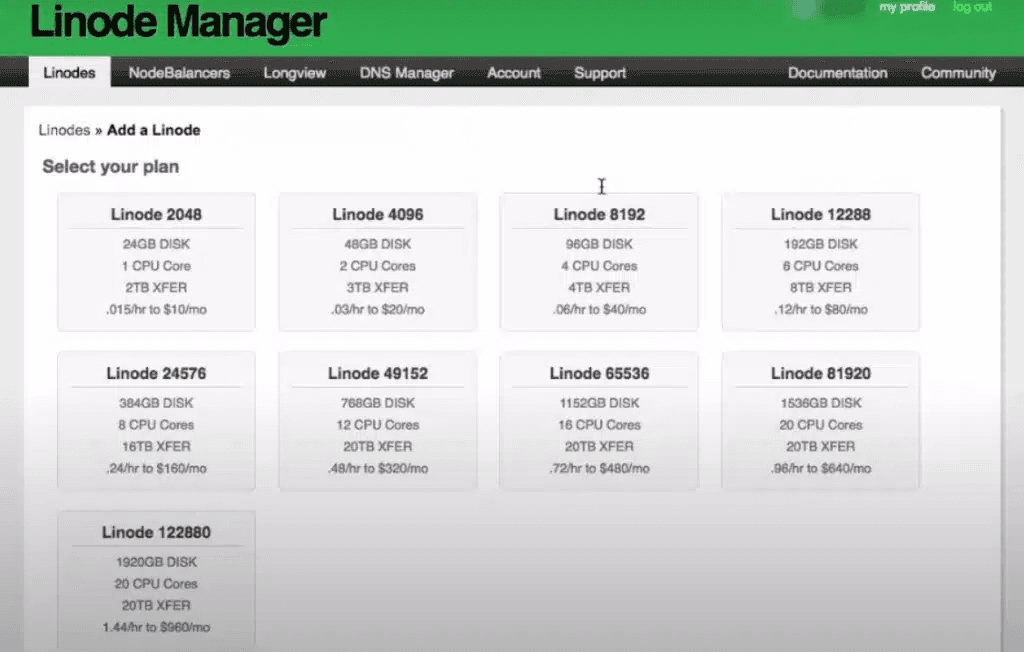Screen dimensions: 1024x652
Task: Click the '8TB XFER' text
Action: pyautogui.click(x=820, y=287)
